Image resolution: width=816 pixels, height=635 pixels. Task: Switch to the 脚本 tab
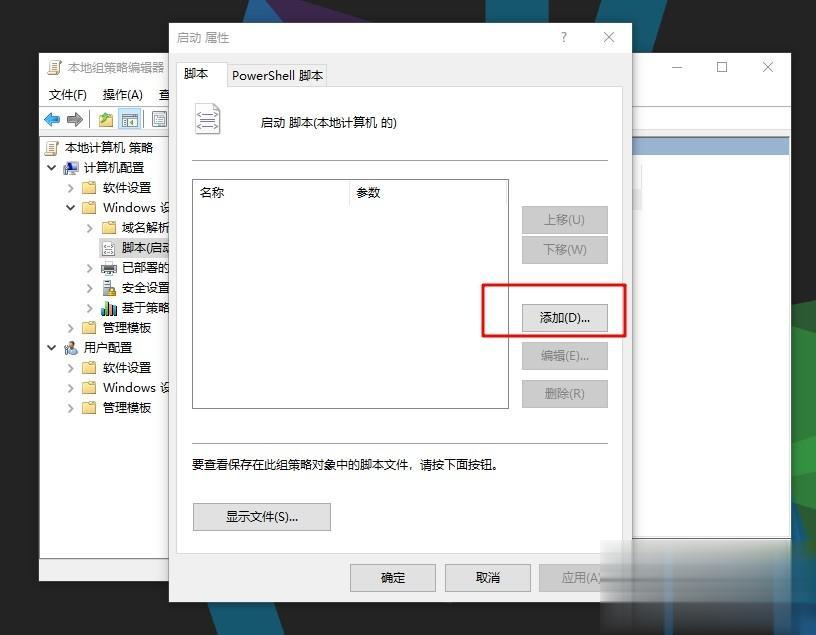(x=201, y=74)
